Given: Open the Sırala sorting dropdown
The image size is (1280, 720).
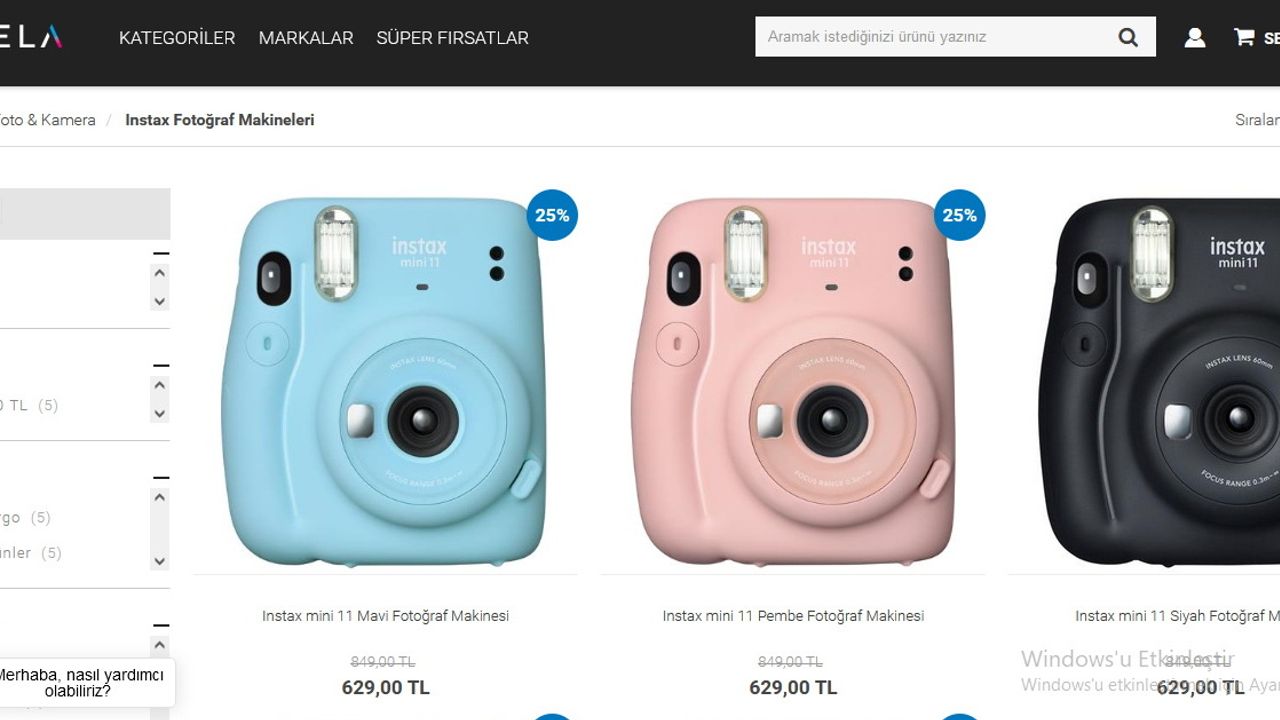Looking at the screenshot, I should [x=1256, y=120].
